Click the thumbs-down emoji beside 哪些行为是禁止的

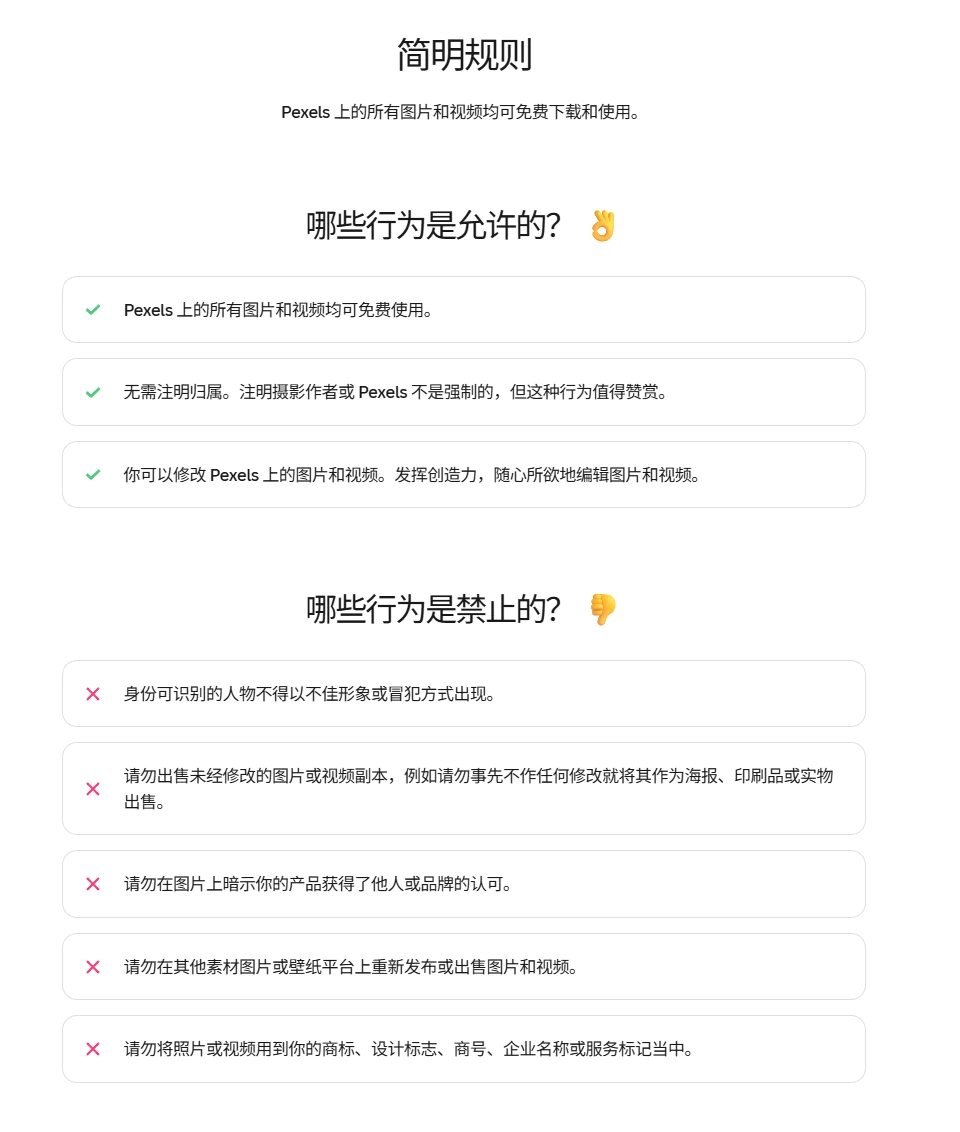[602, 609]
